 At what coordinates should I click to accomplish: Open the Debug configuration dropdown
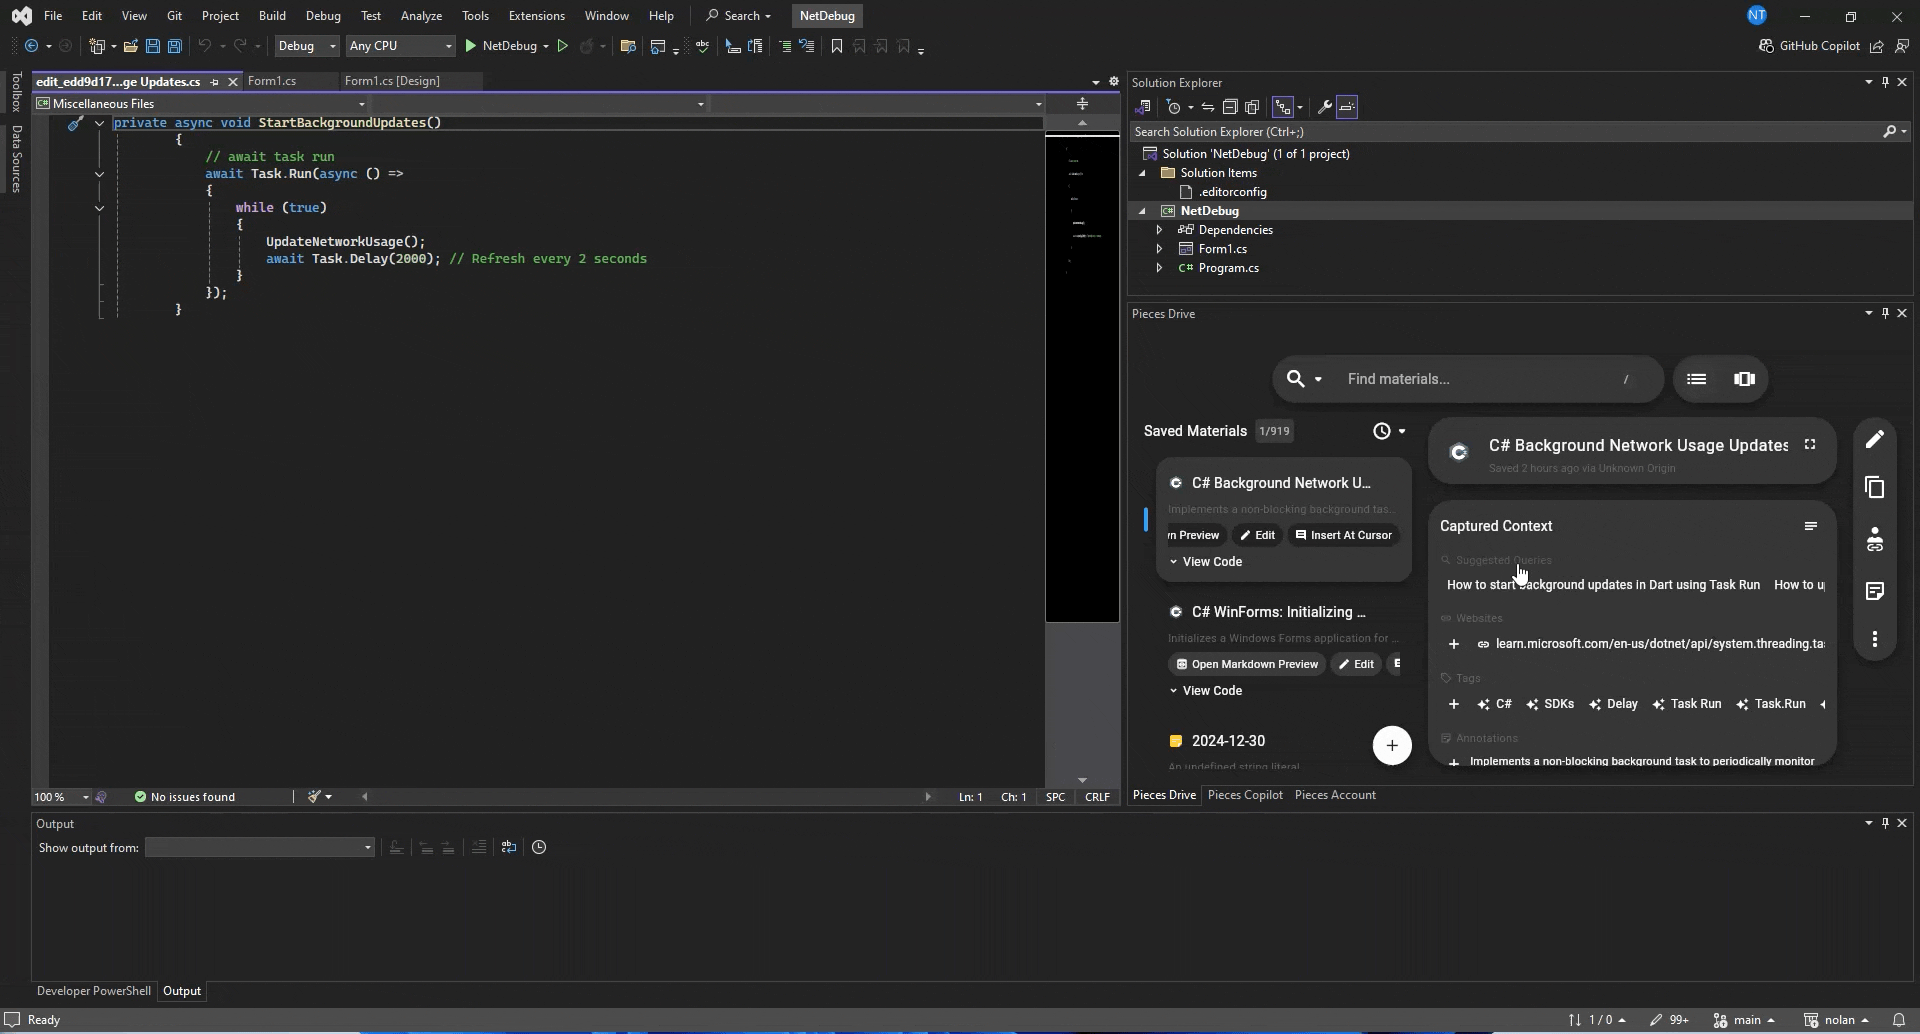306,46
